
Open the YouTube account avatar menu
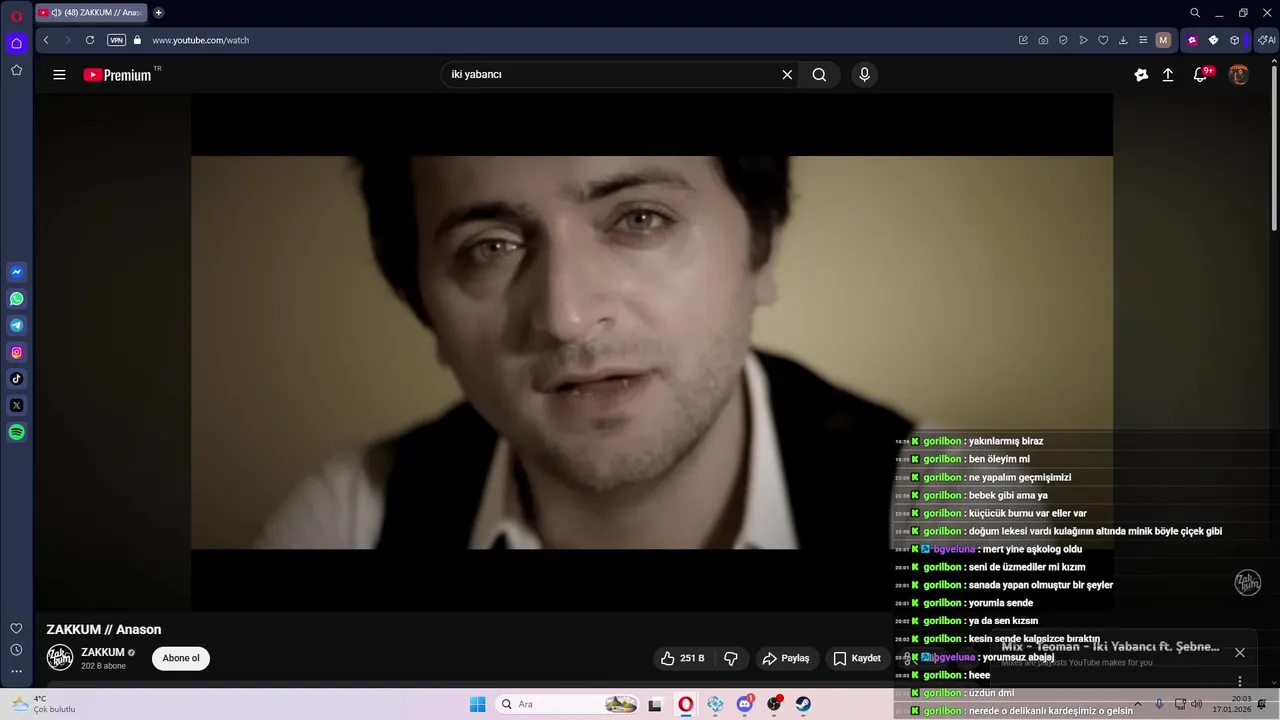pos(1239,75)
